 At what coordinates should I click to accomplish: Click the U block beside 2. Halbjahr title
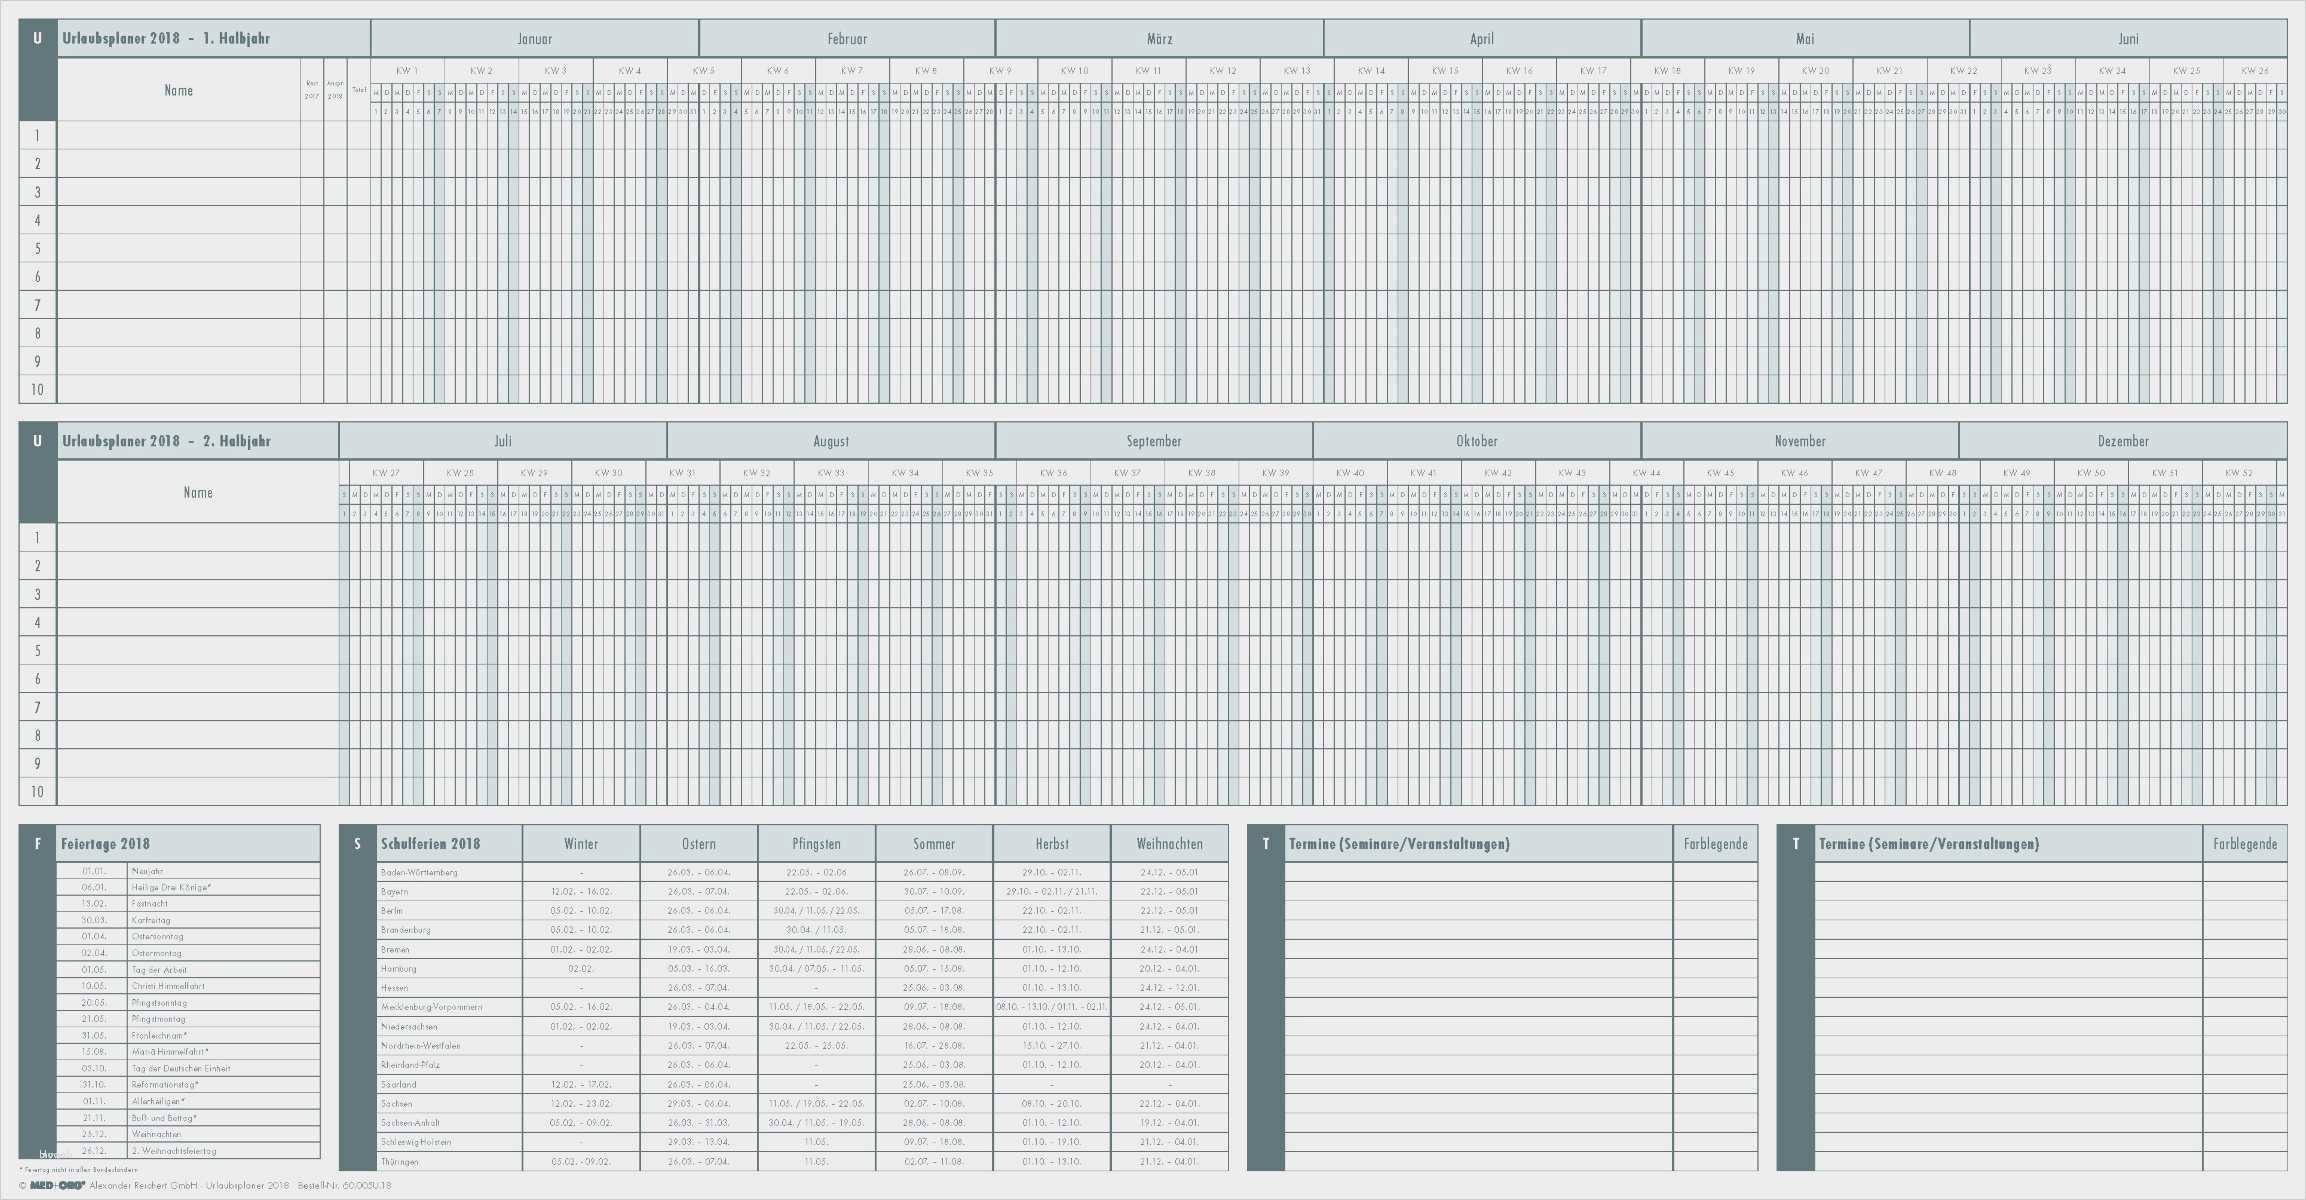click(37, 441)
